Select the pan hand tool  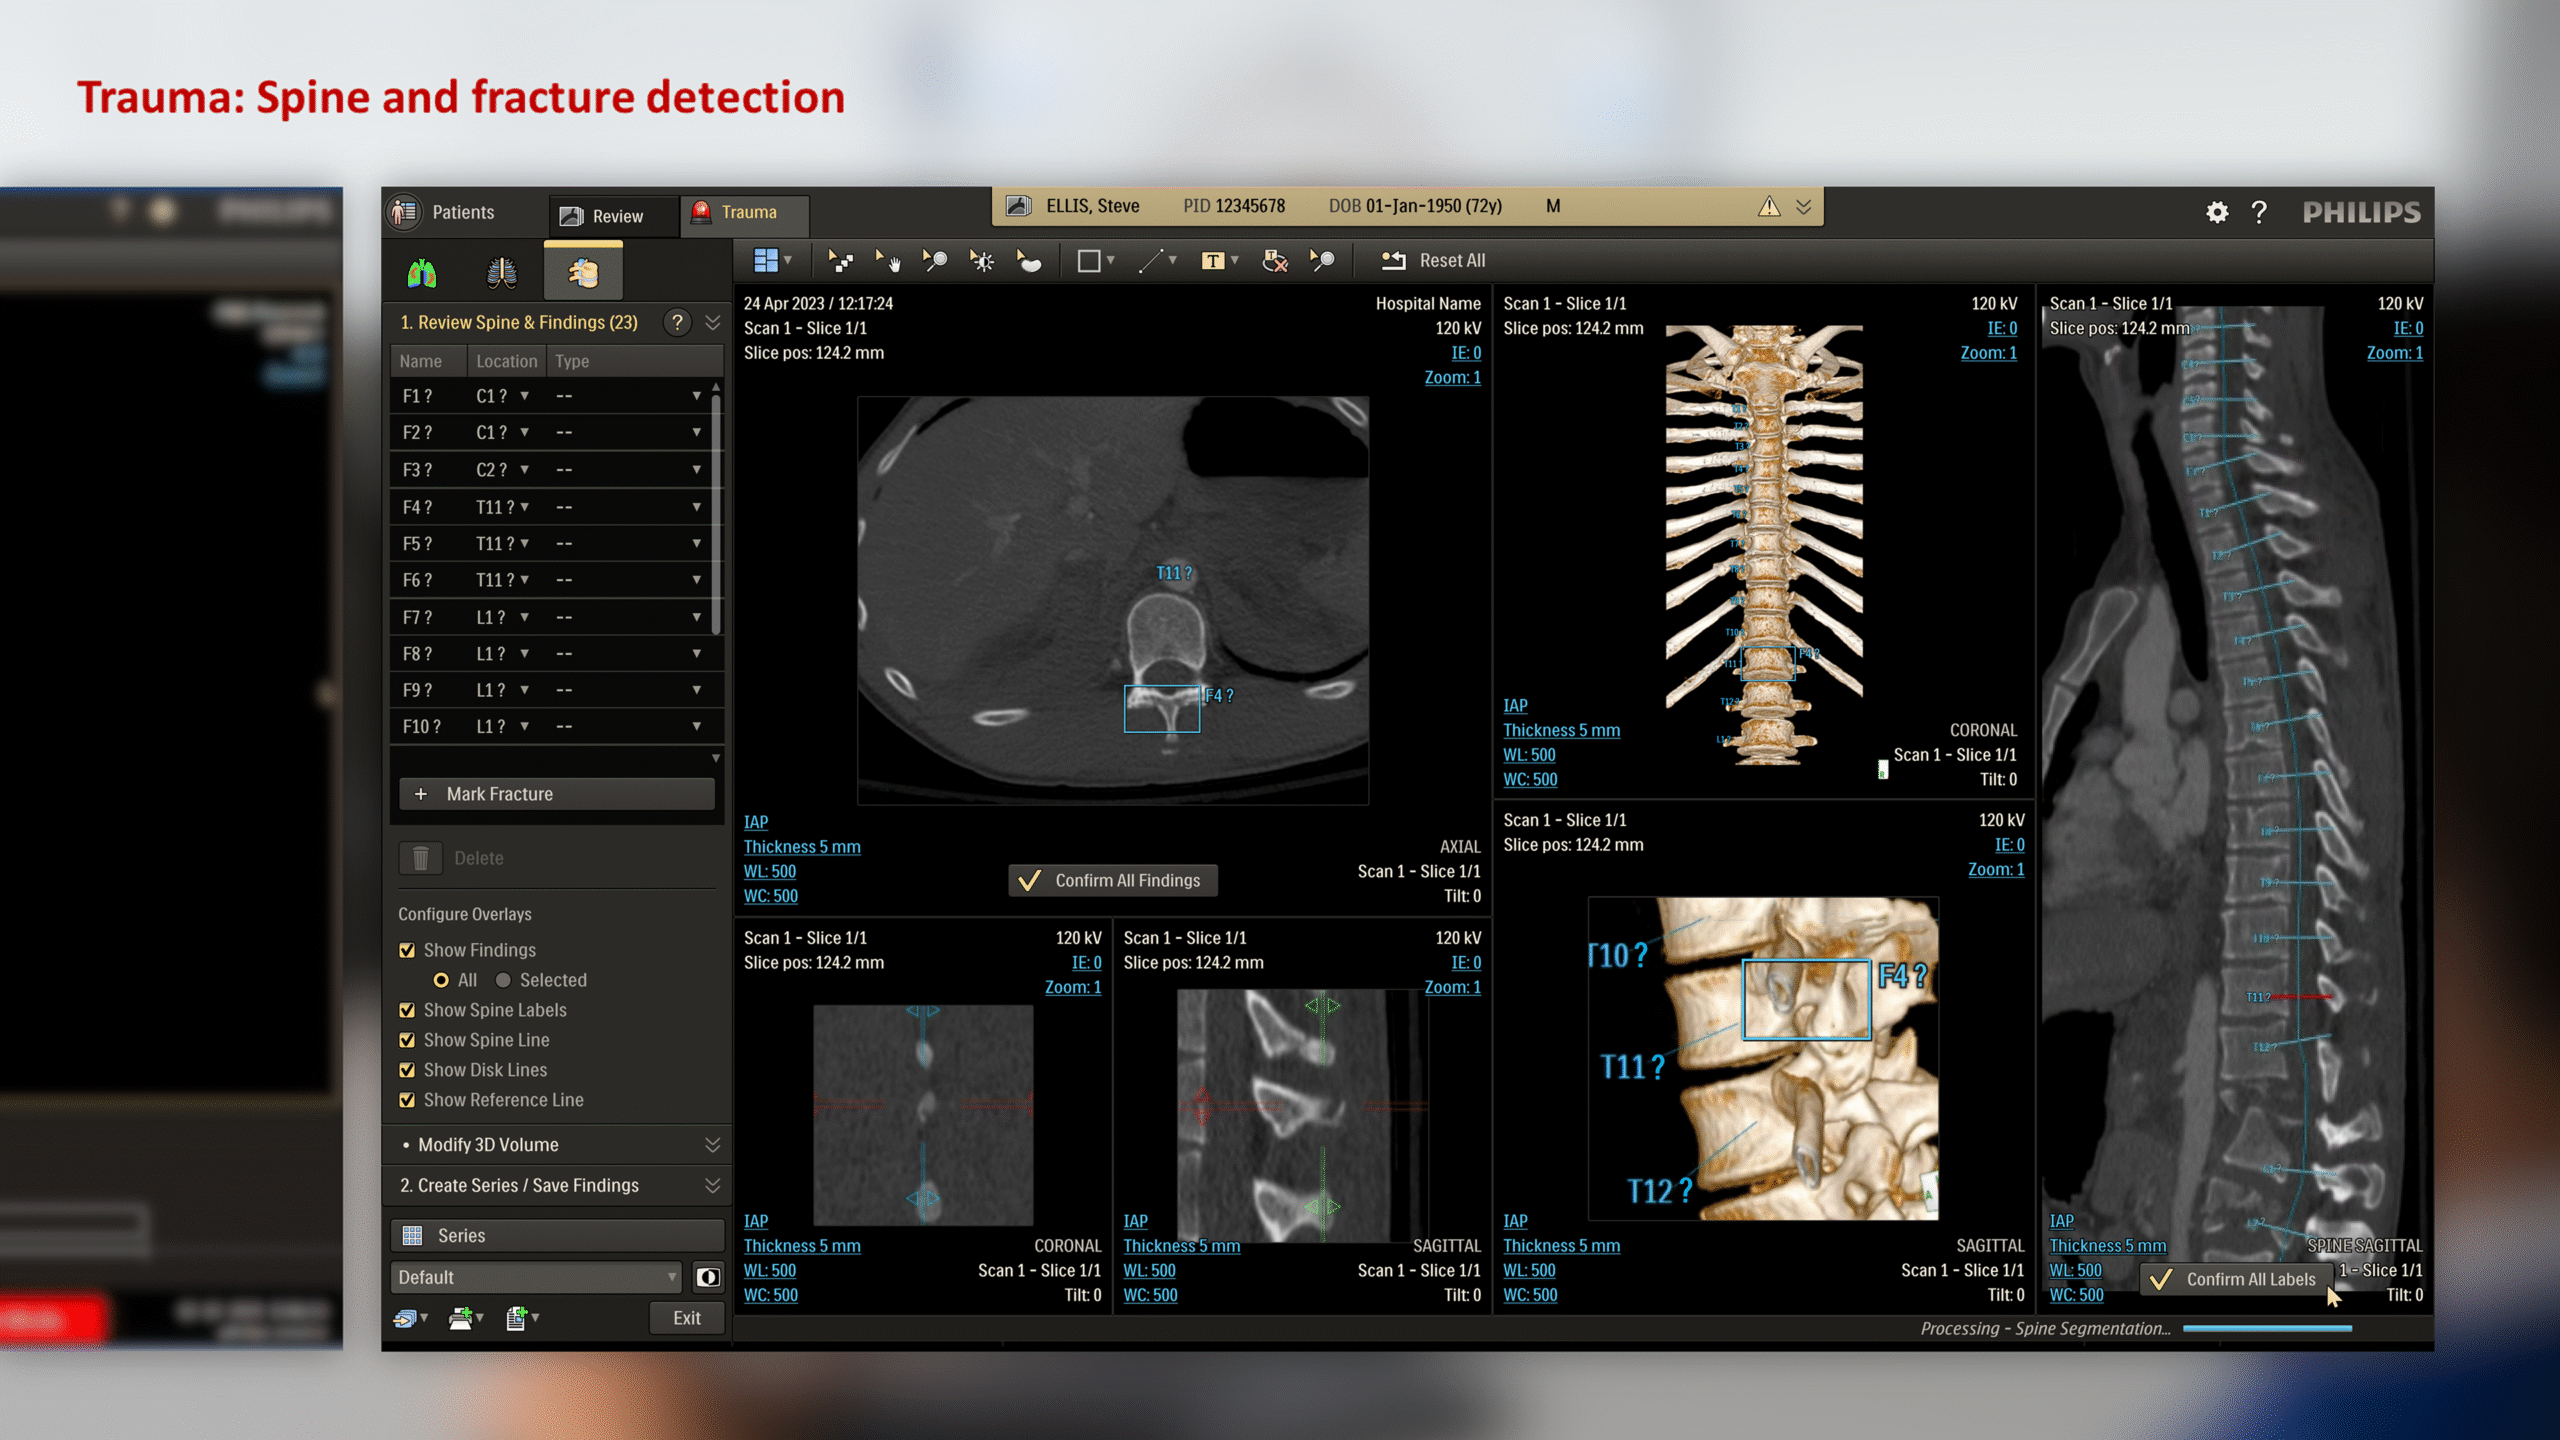(x=887, y=261)
